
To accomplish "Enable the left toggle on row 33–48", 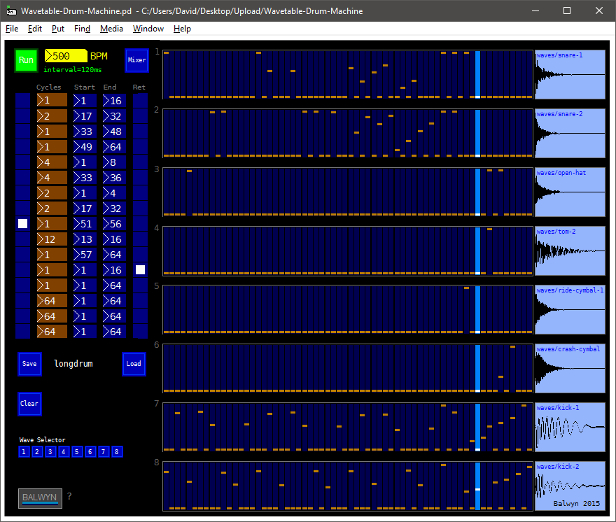I will 23,132.
